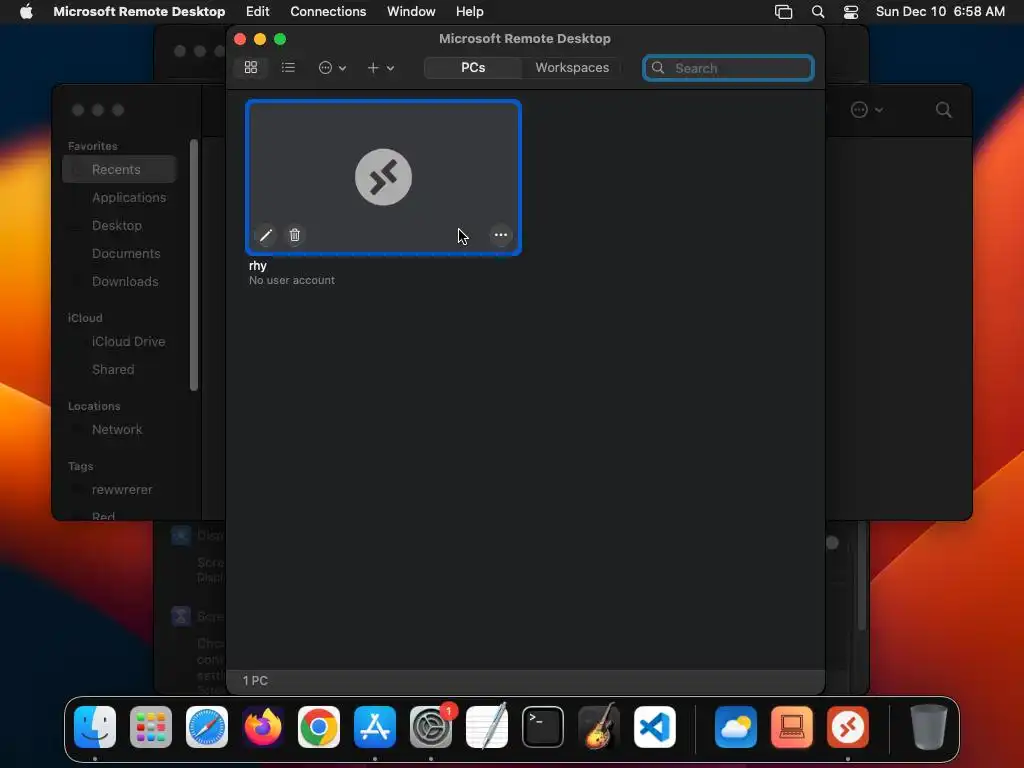This screenshot has width=1024, height=768.
Task: Click the 'No user account' text
Action: [x=292, y=280]
